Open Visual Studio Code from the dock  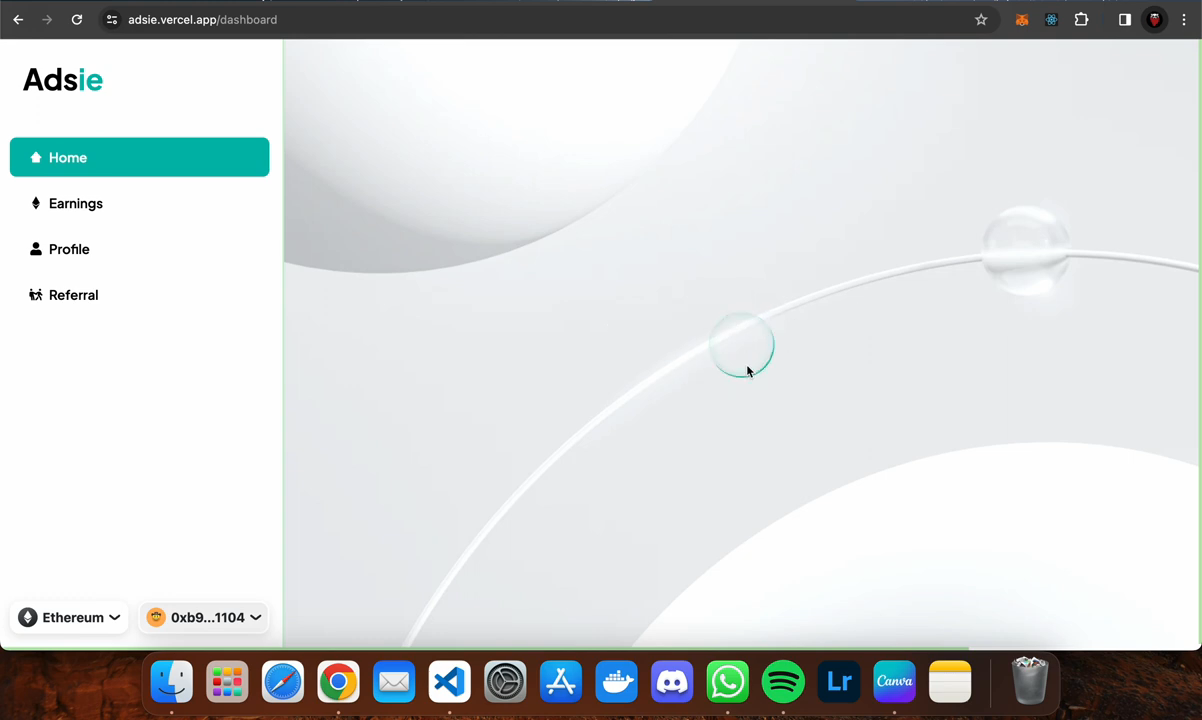point(449,683)
